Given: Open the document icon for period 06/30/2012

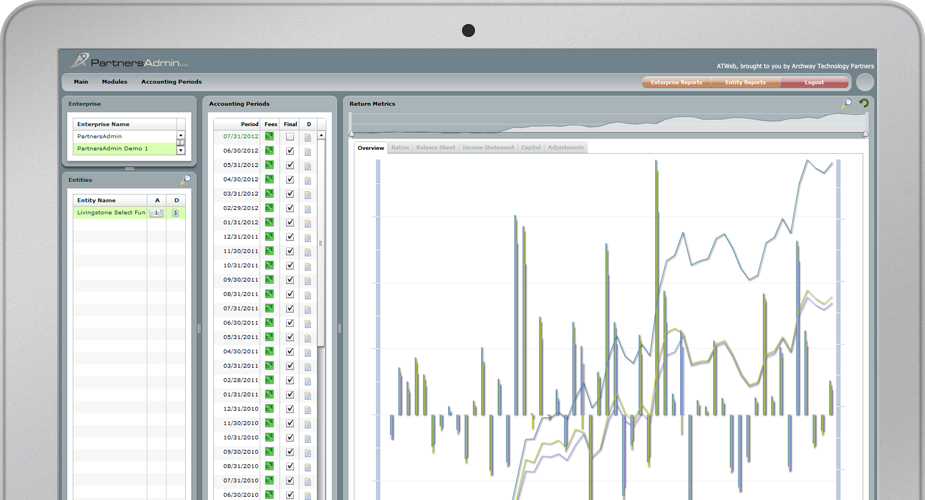Looking at the screenshot, I should 308,151.
